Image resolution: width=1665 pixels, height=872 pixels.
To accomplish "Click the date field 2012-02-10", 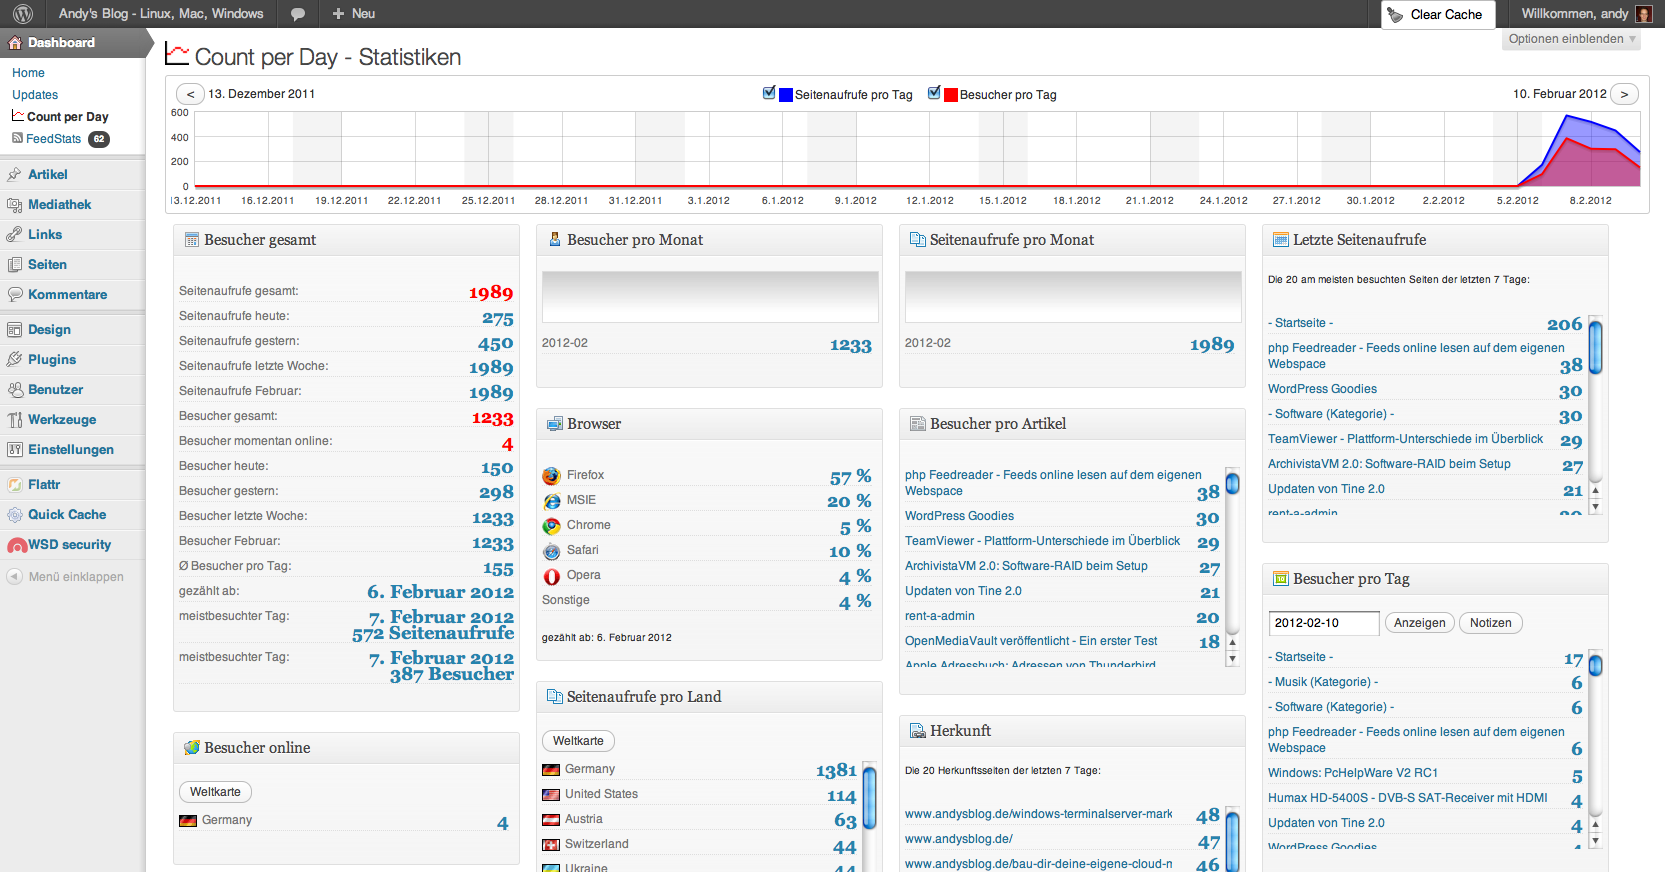I will 1323,623.
